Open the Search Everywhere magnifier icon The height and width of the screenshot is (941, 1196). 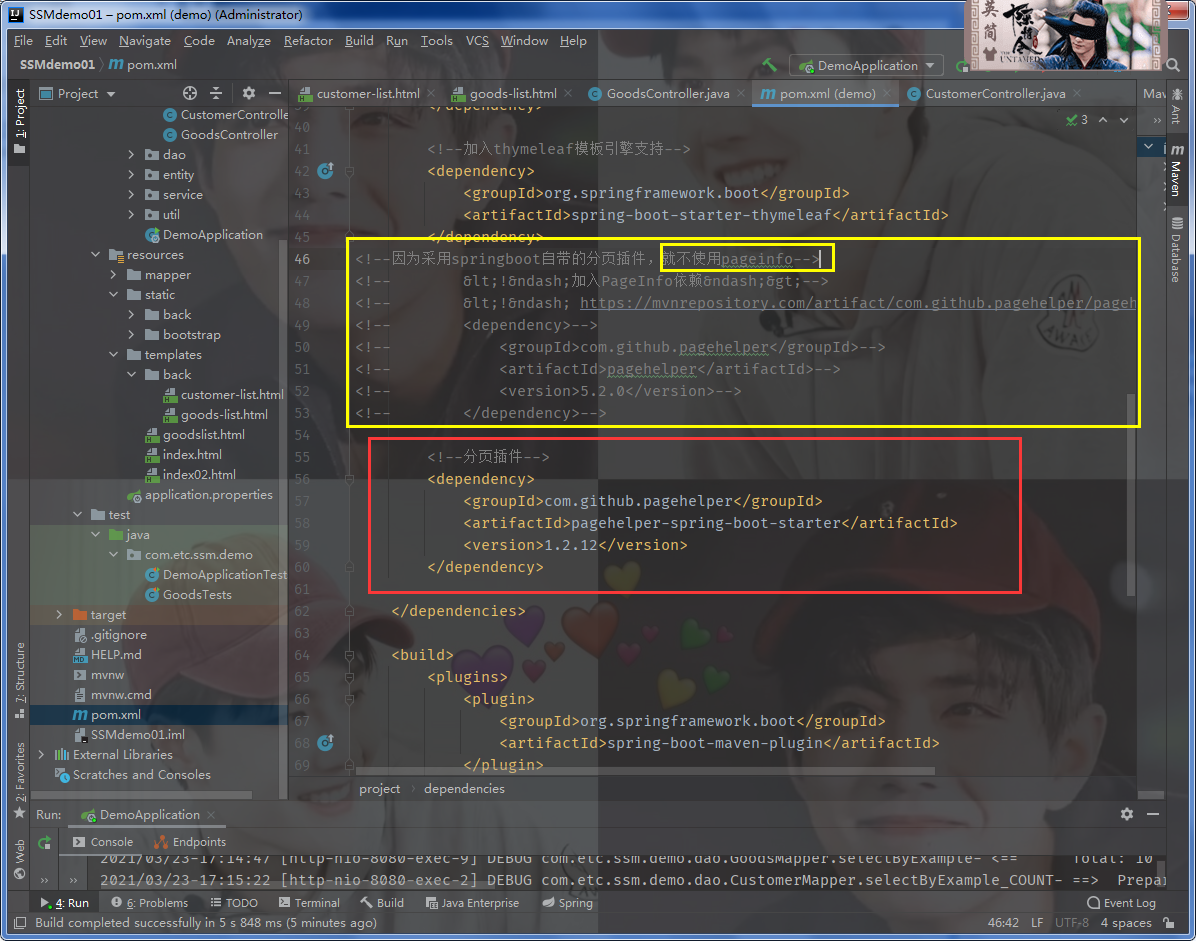pos(1173,66)
